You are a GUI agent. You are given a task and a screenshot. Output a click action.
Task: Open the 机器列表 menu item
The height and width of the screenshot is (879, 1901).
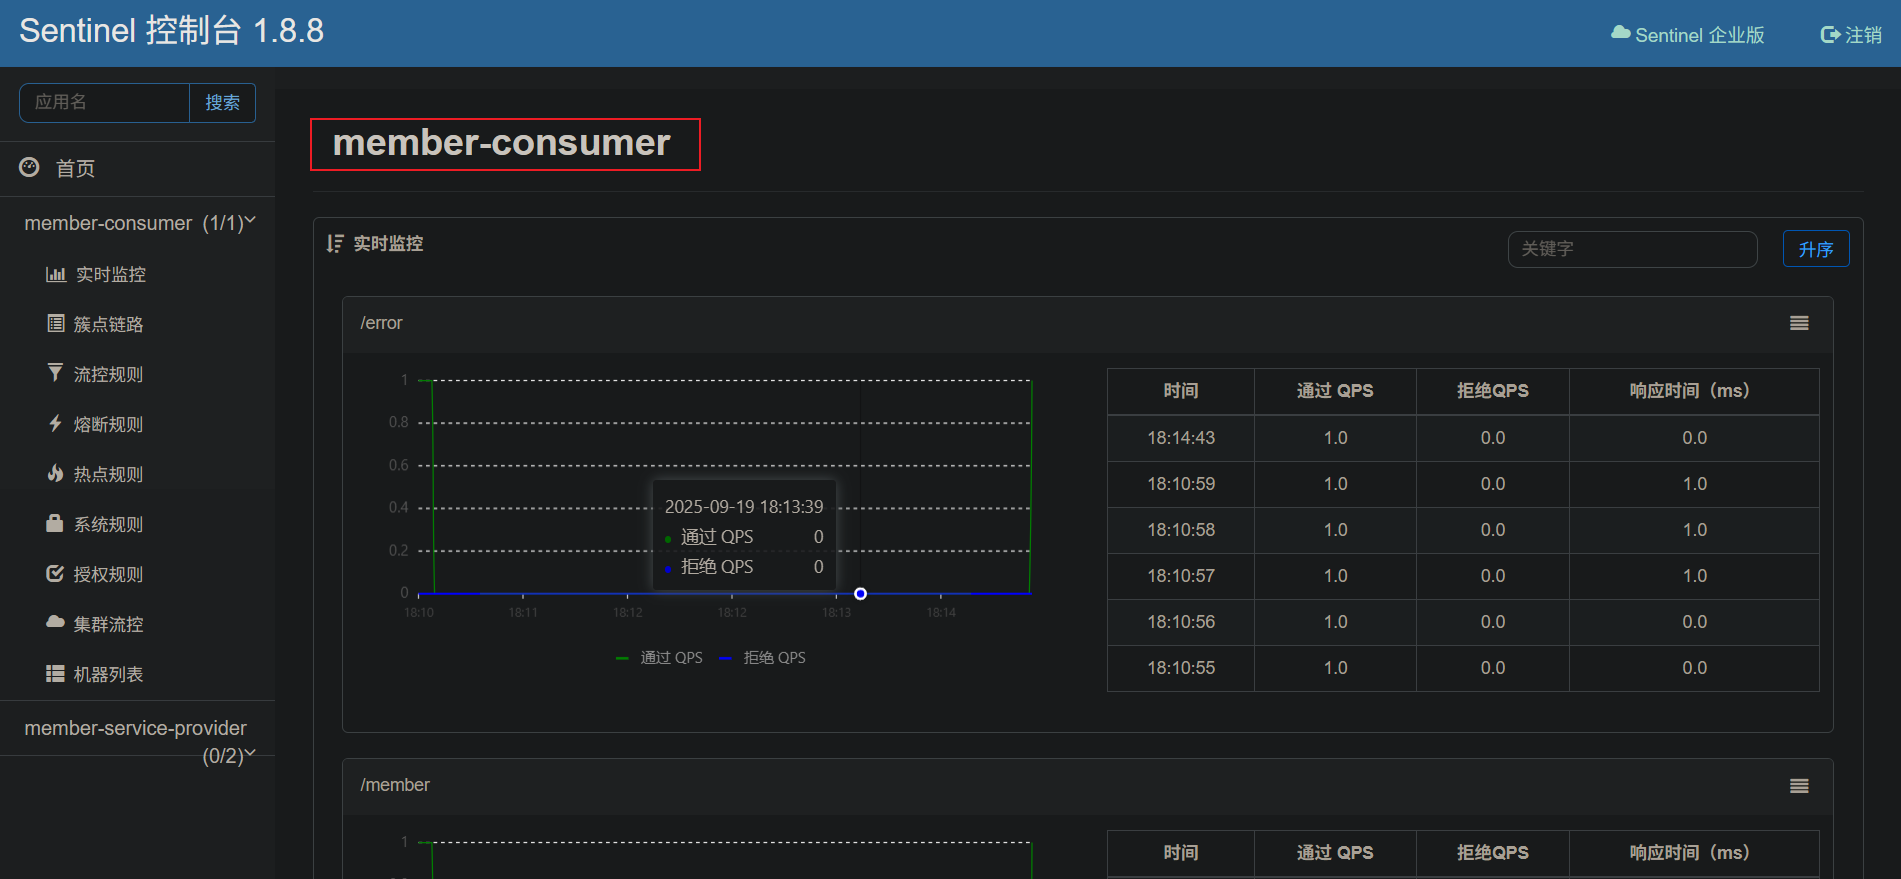tap(108, 675)
